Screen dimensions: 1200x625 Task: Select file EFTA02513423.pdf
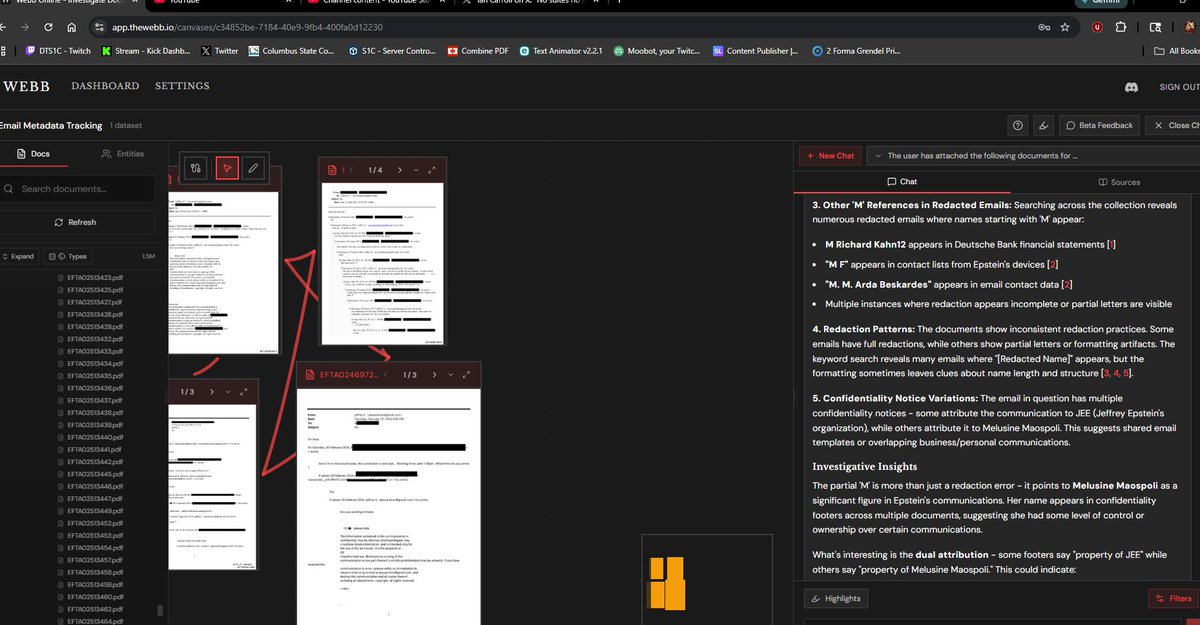point(94,277)
